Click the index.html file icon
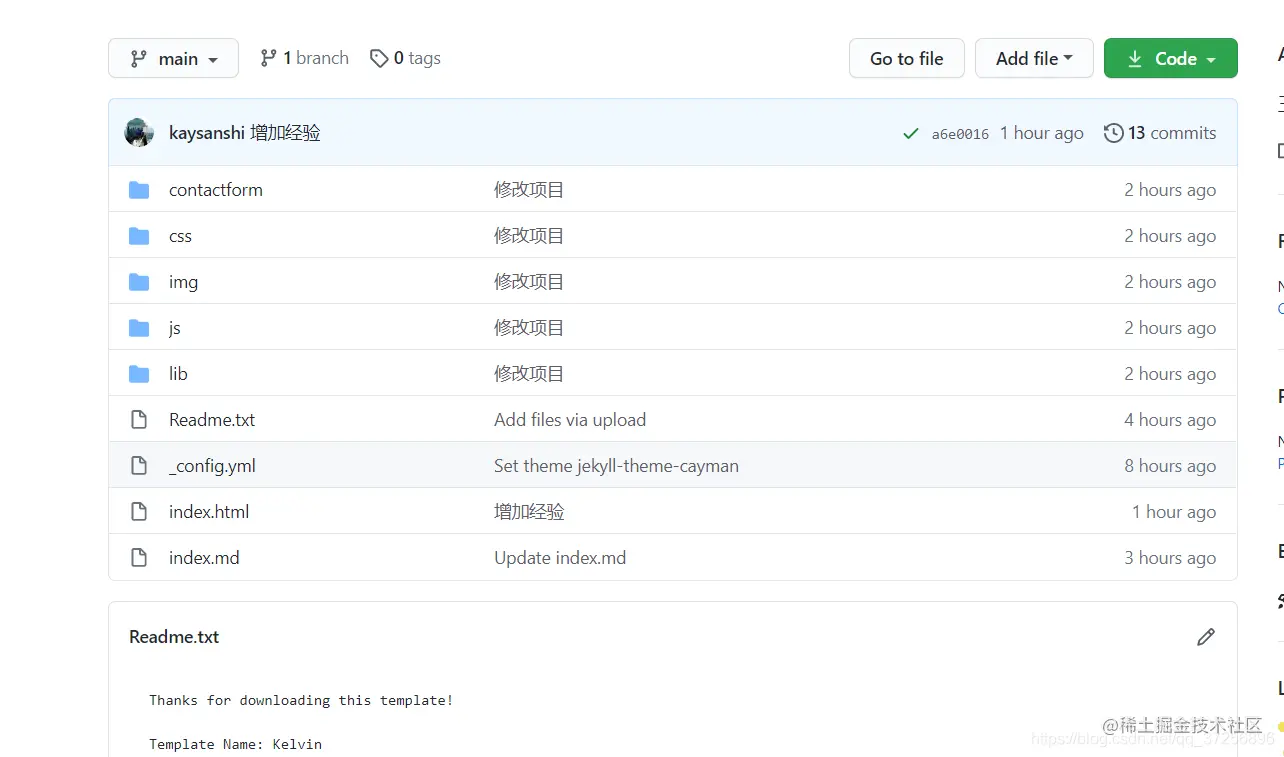The height and width of the screenshot is (757, 1284). pos(139,512)
